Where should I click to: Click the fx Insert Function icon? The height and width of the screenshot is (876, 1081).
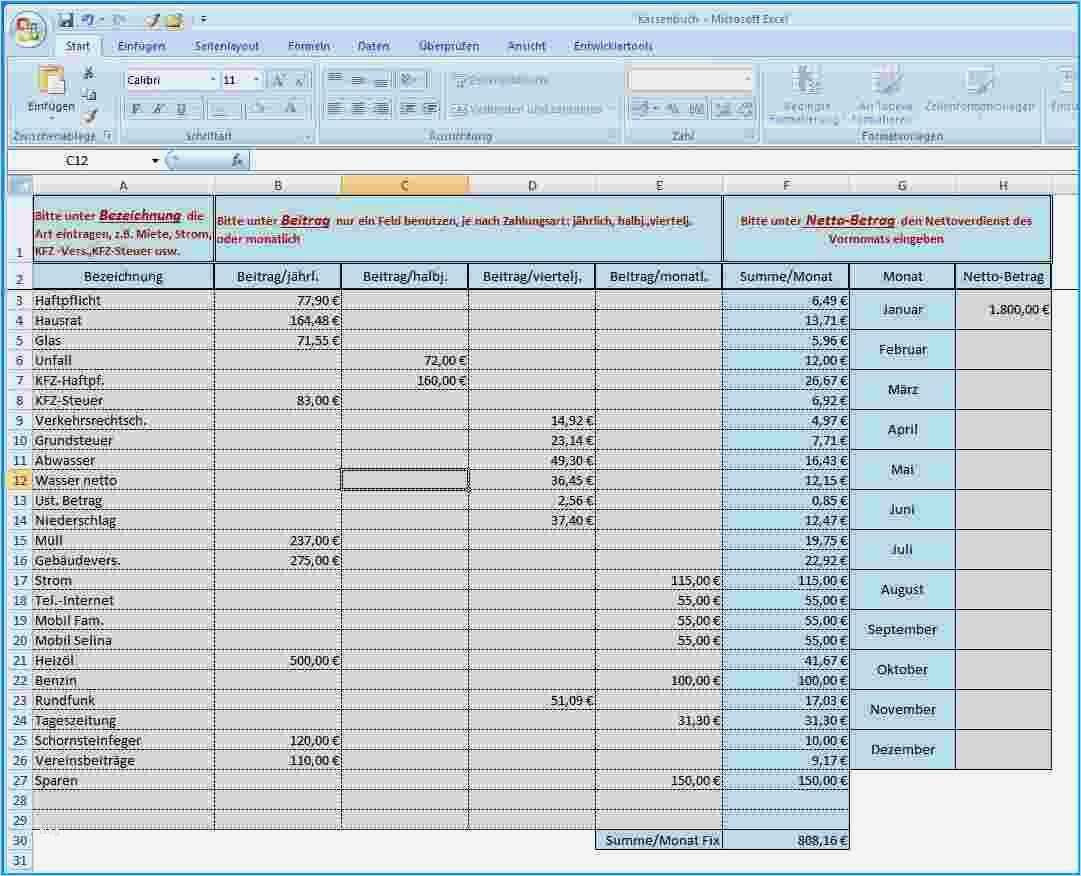[236, 161]
